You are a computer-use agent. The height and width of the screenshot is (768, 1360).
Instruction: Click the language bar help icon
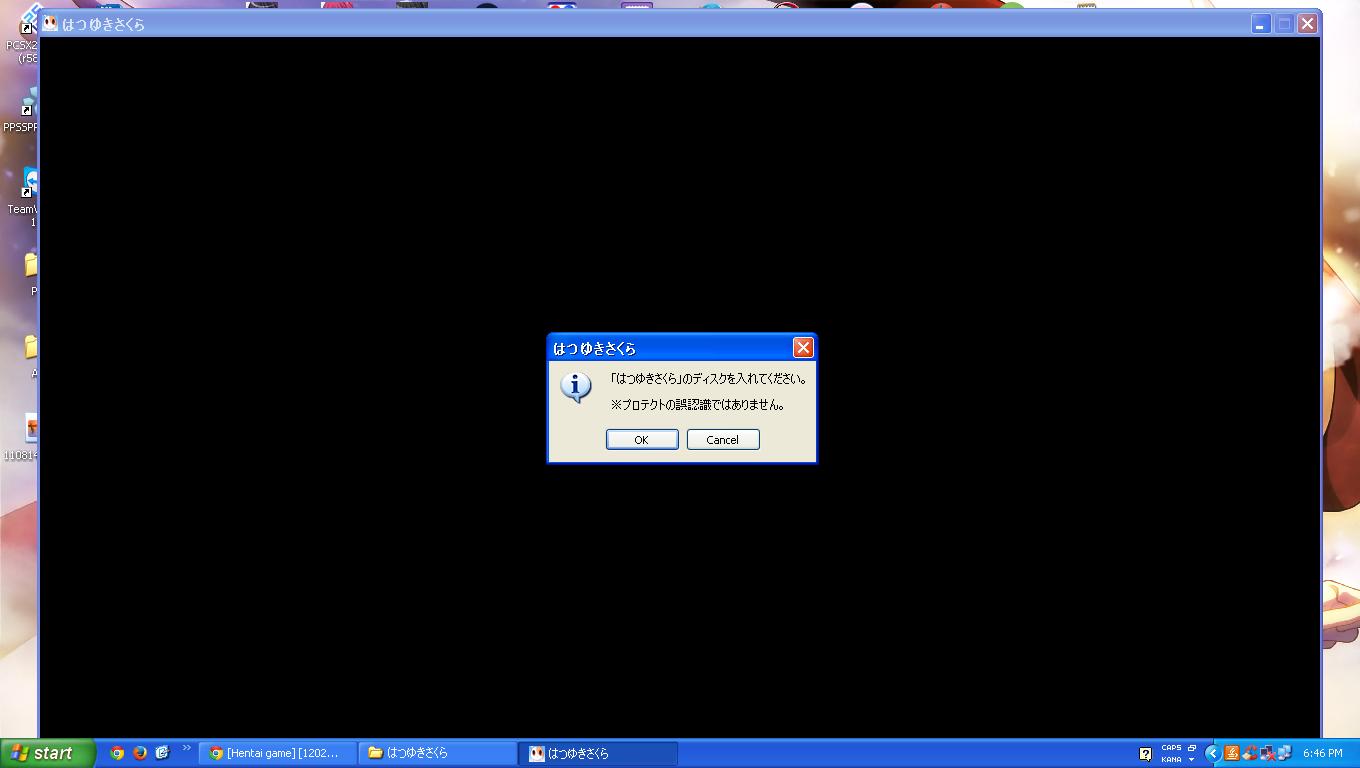[x=1145, y=754]
